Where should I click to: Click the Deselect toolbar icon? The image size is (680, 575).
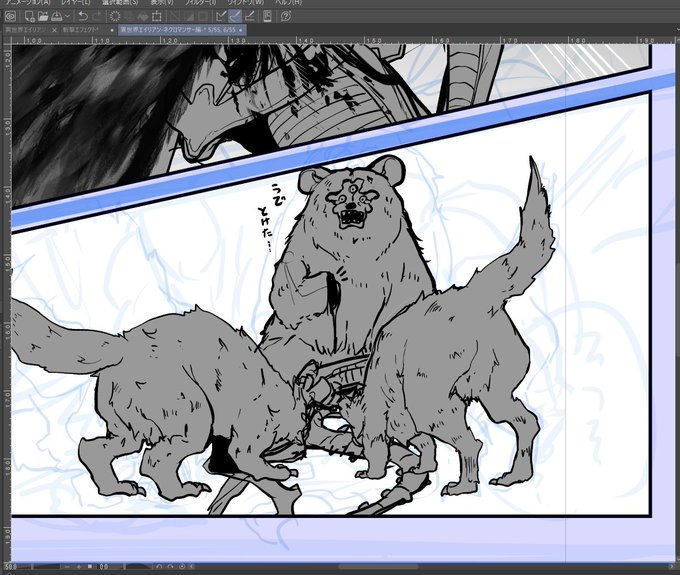[175, 16]
